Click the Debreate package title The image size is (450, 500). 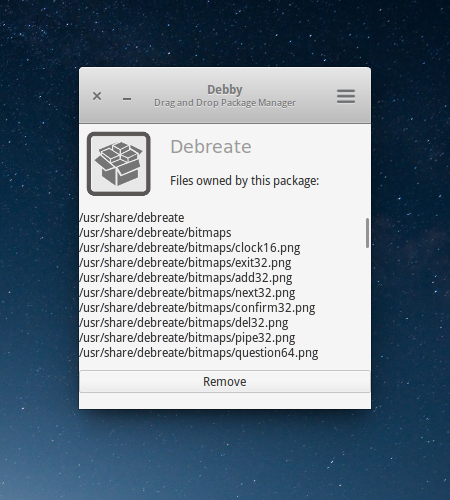[211, 147]
